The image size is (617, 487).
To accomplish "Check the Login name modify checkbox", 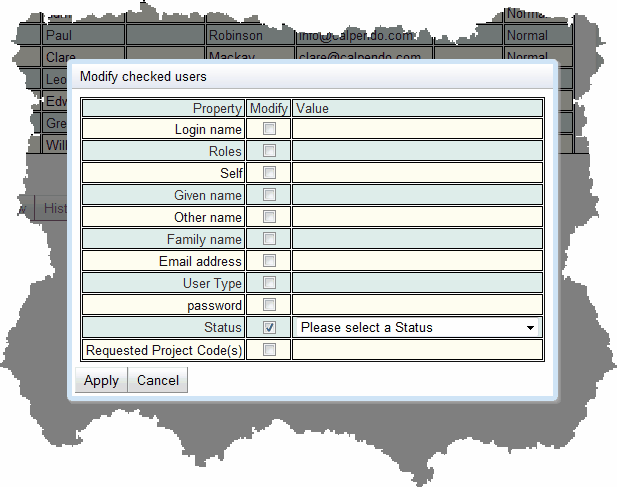I will click(269, 129).
